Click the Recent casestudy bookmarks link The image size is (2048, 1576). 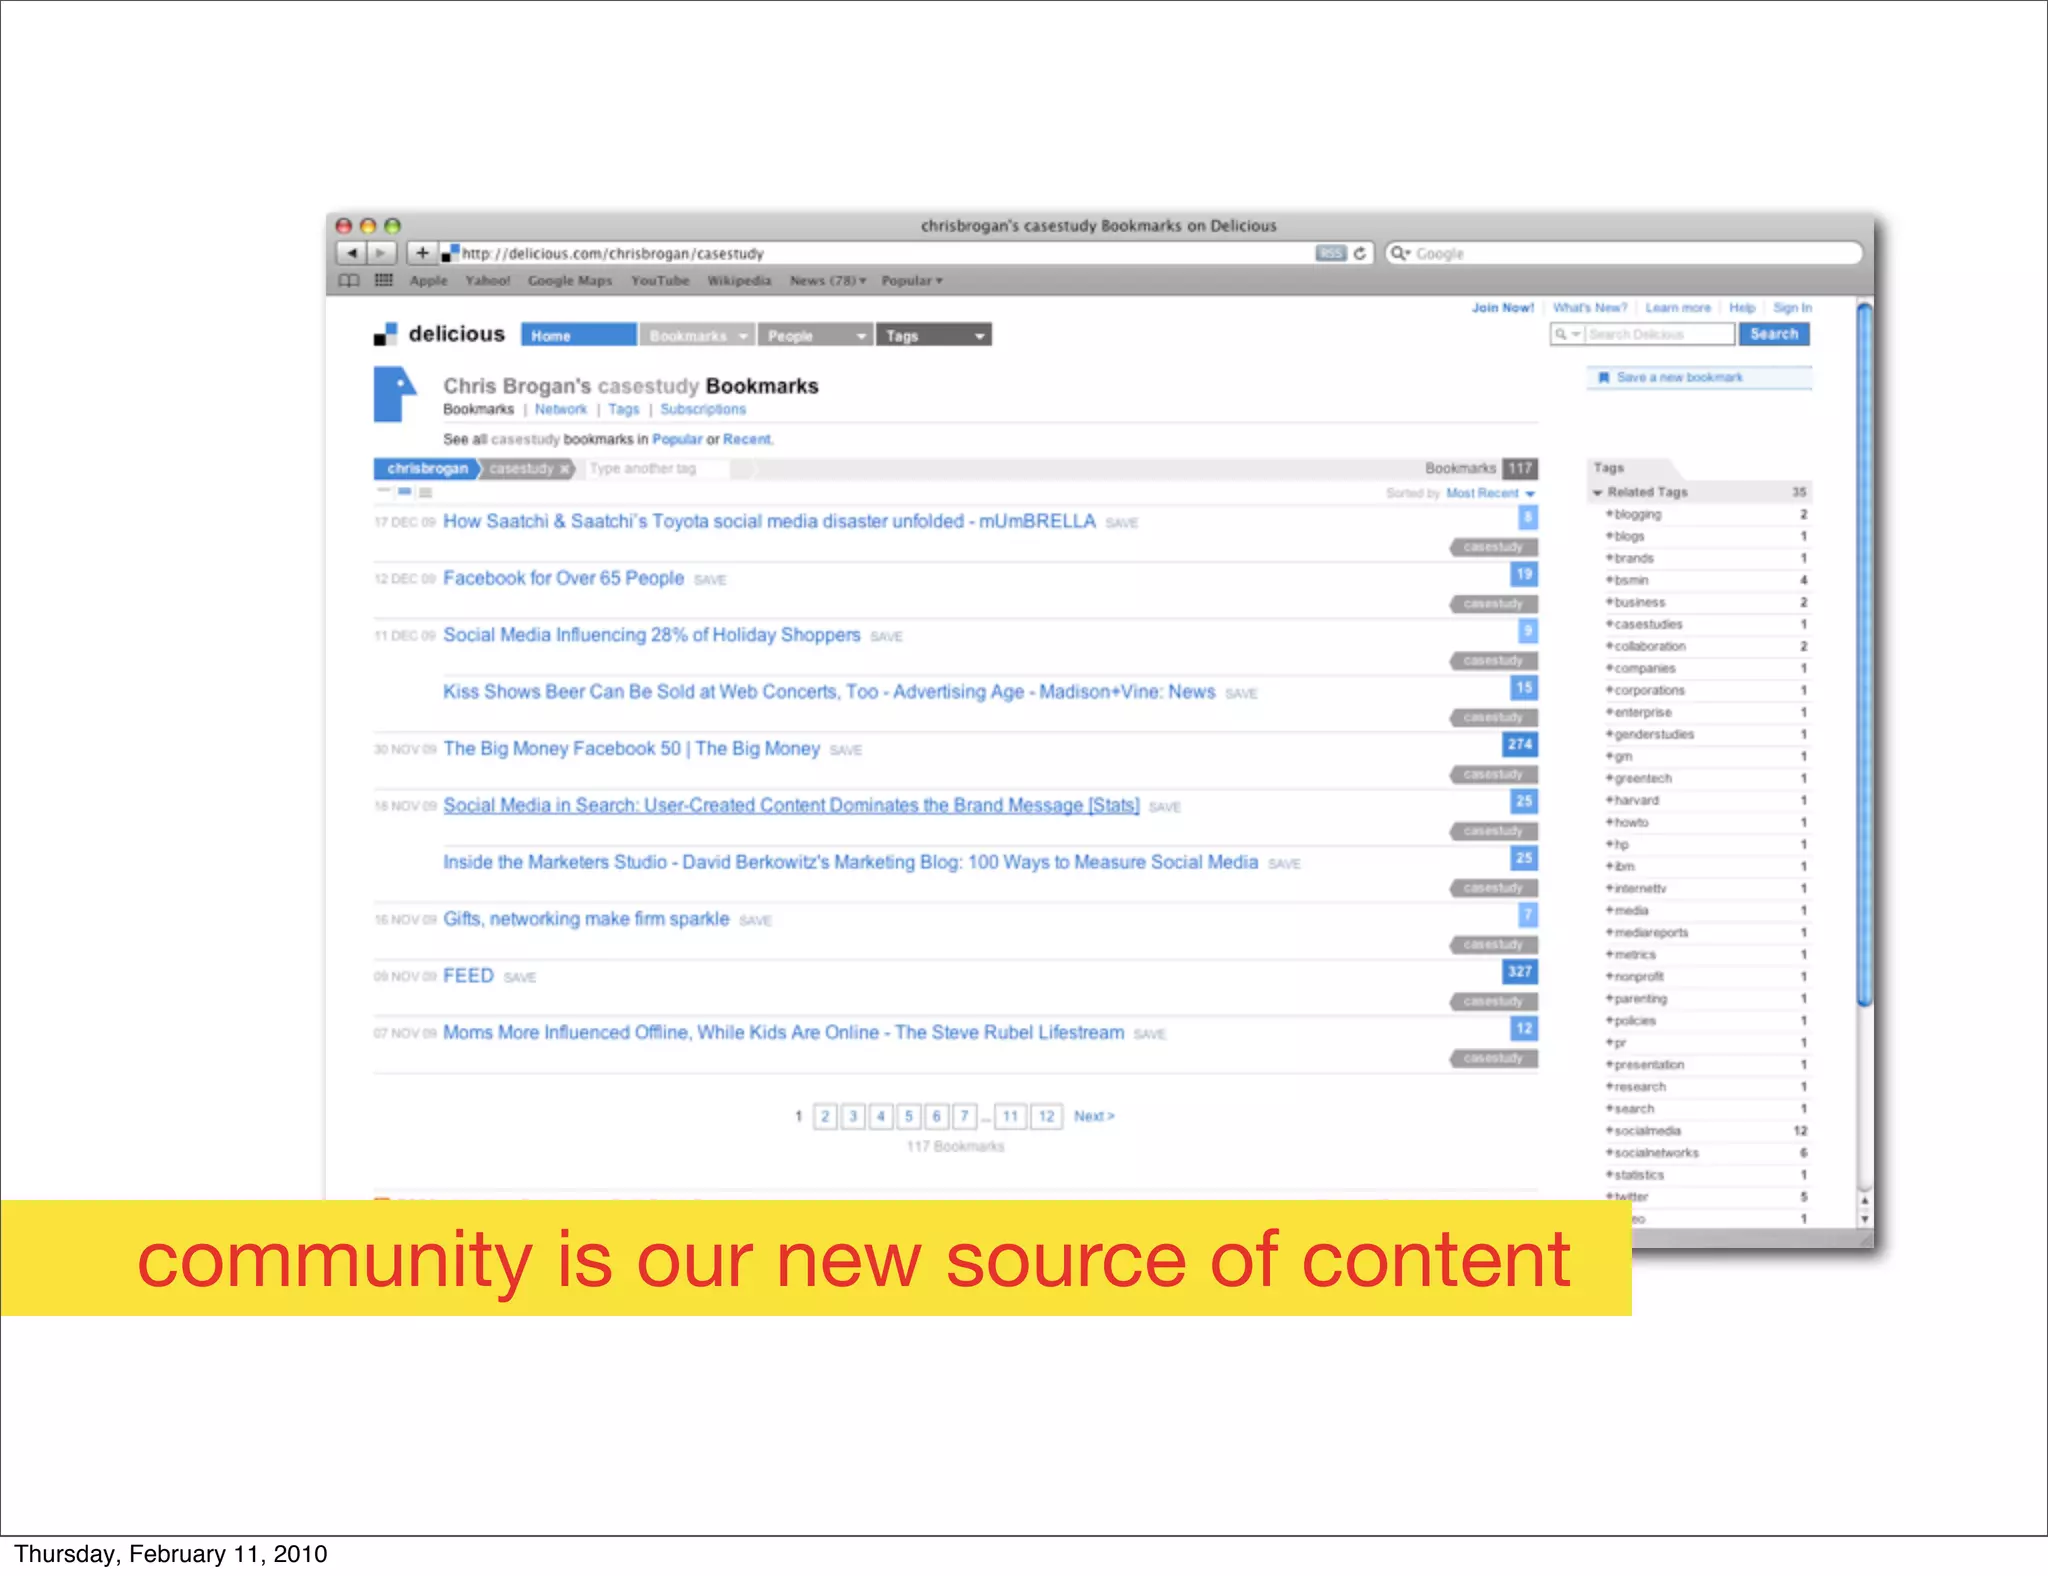point(747,439)
